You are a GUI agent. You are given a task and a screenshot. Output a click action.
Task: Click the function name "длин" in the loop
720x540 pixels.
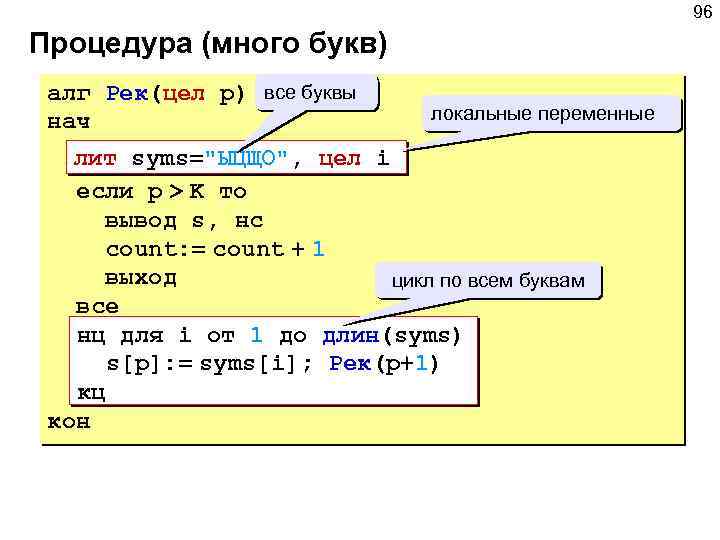click(351, 337)
